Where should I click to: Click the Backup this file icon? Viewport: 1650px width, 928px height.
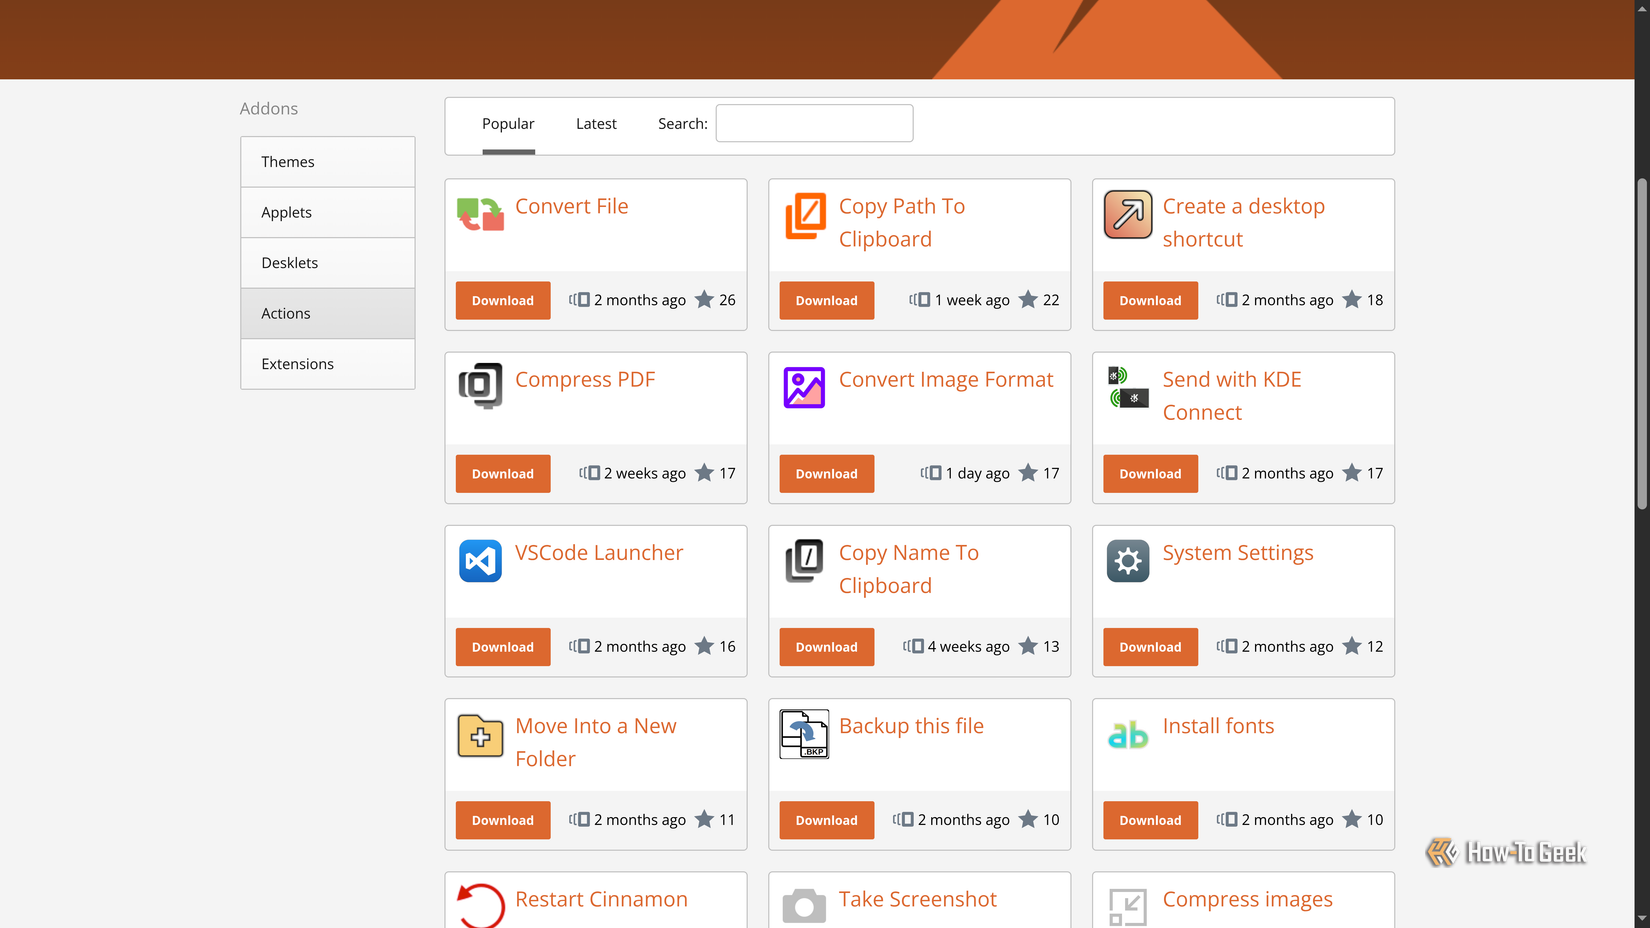pos(804,734)
